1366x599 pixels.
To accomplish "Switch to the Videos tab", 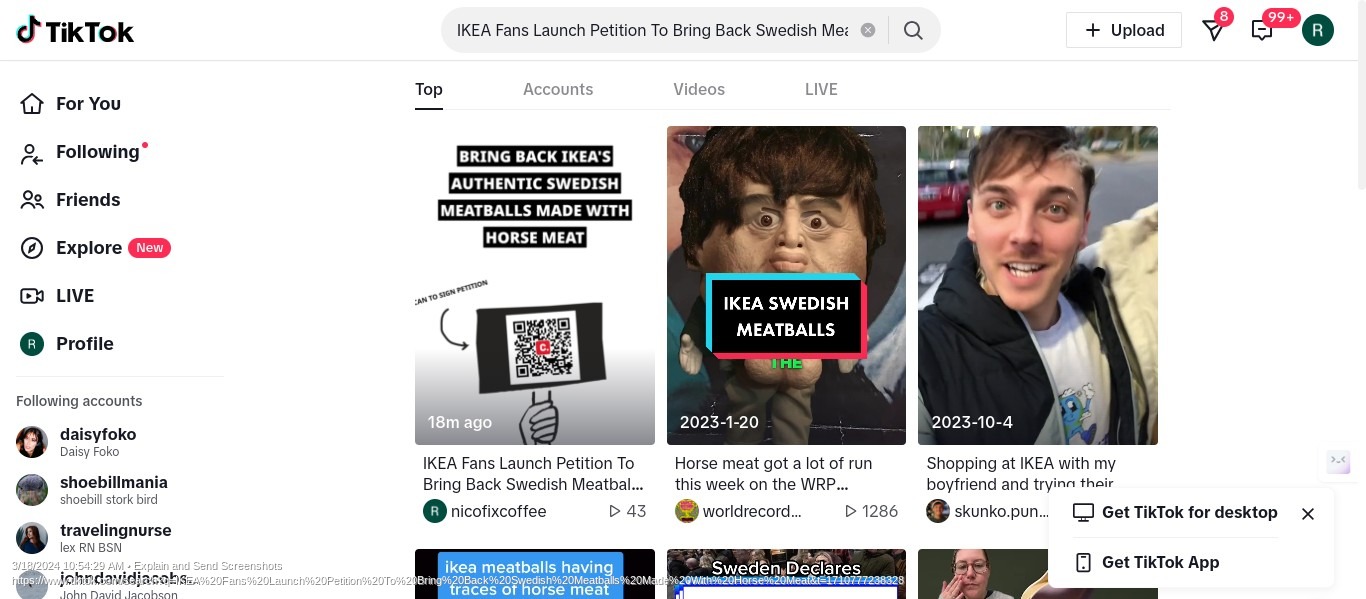I will click(x=699, y=89).
